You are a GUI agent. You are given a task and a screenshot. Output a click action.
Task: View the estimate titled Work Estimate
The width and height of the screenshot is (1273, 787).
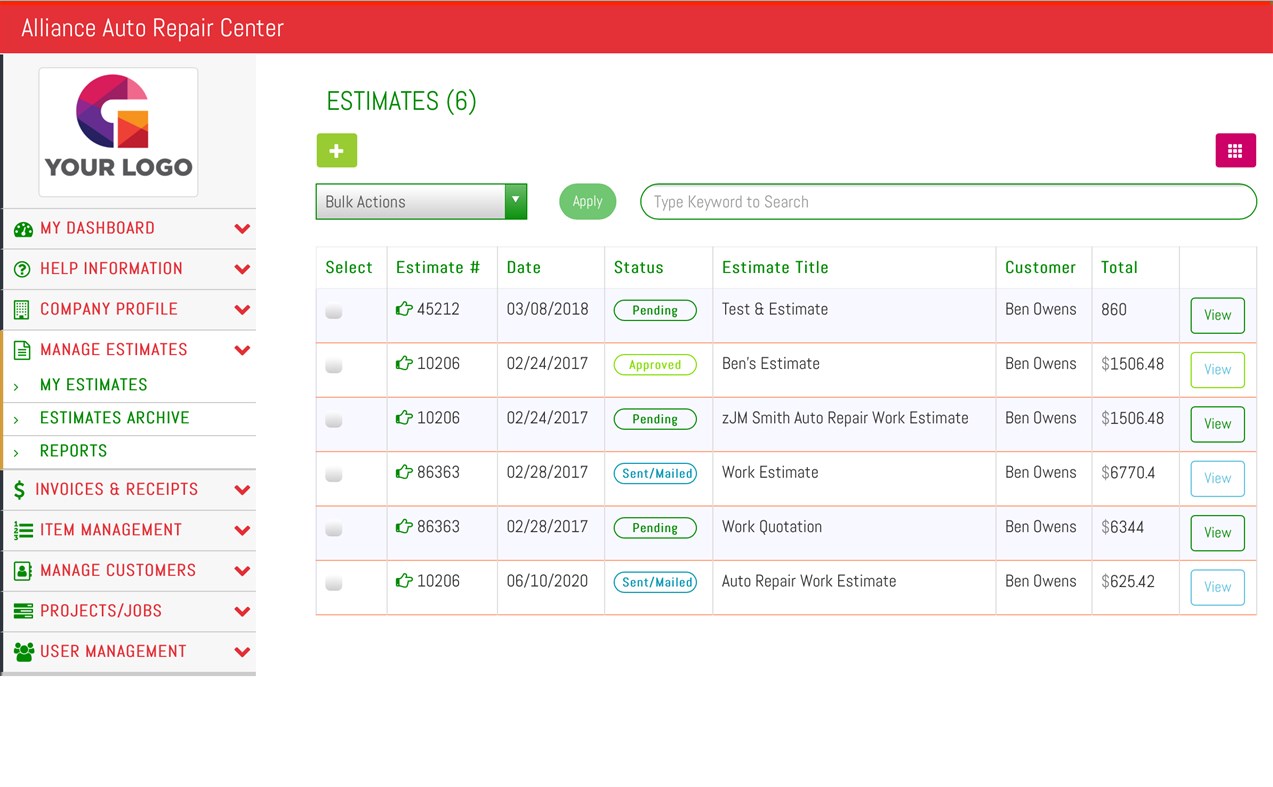1216,478
